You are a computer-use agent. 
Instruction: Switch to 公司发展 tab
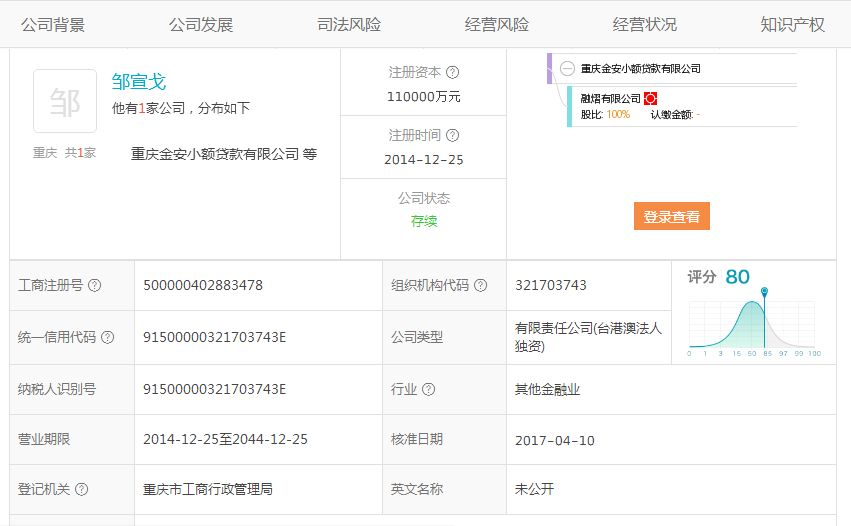(x=201, y=24)
